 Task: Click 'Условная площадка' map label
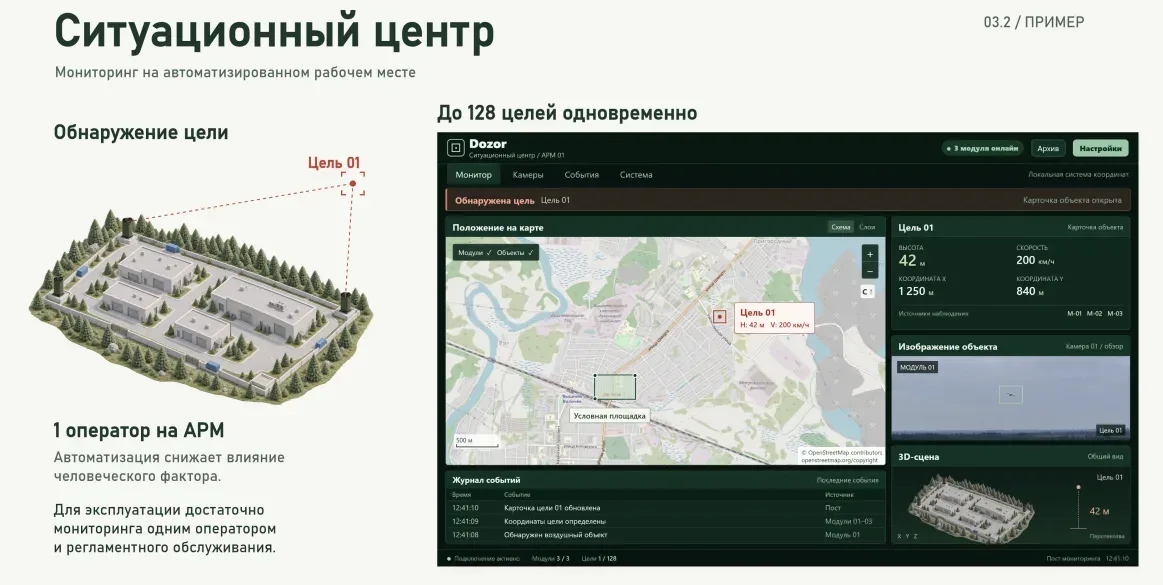point(609,416)
